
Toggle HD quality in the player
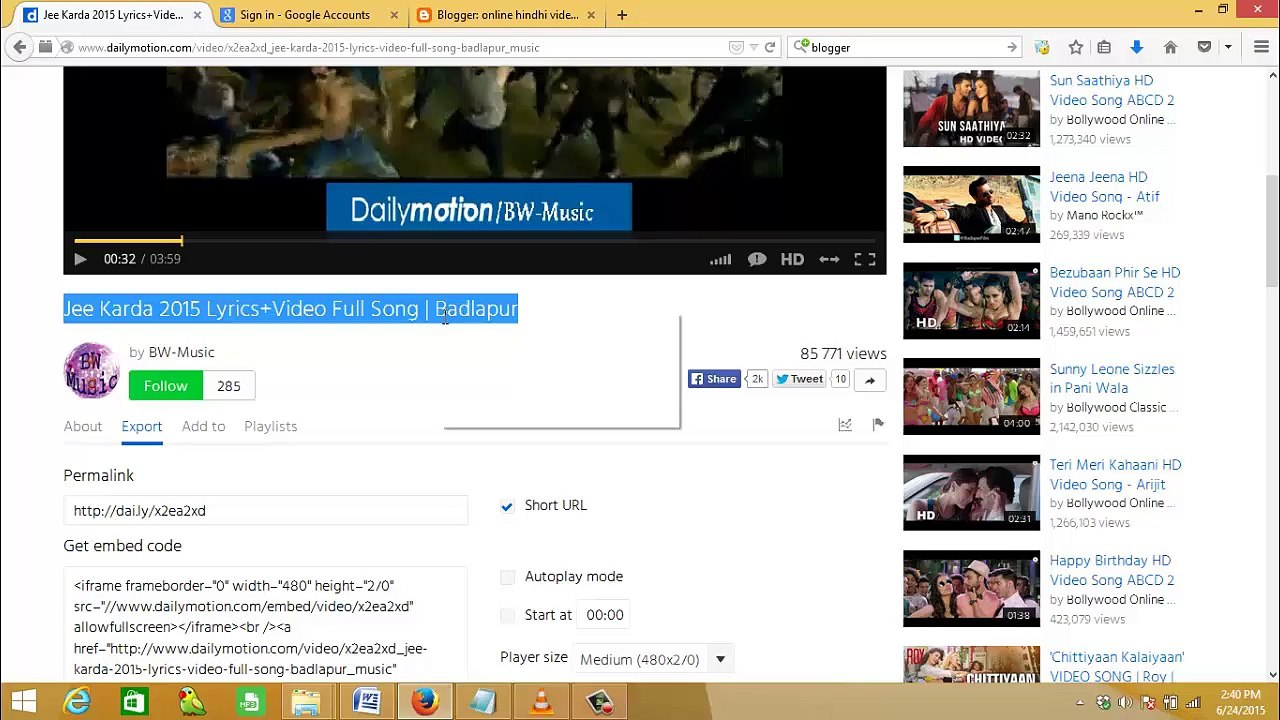point(792,260)
